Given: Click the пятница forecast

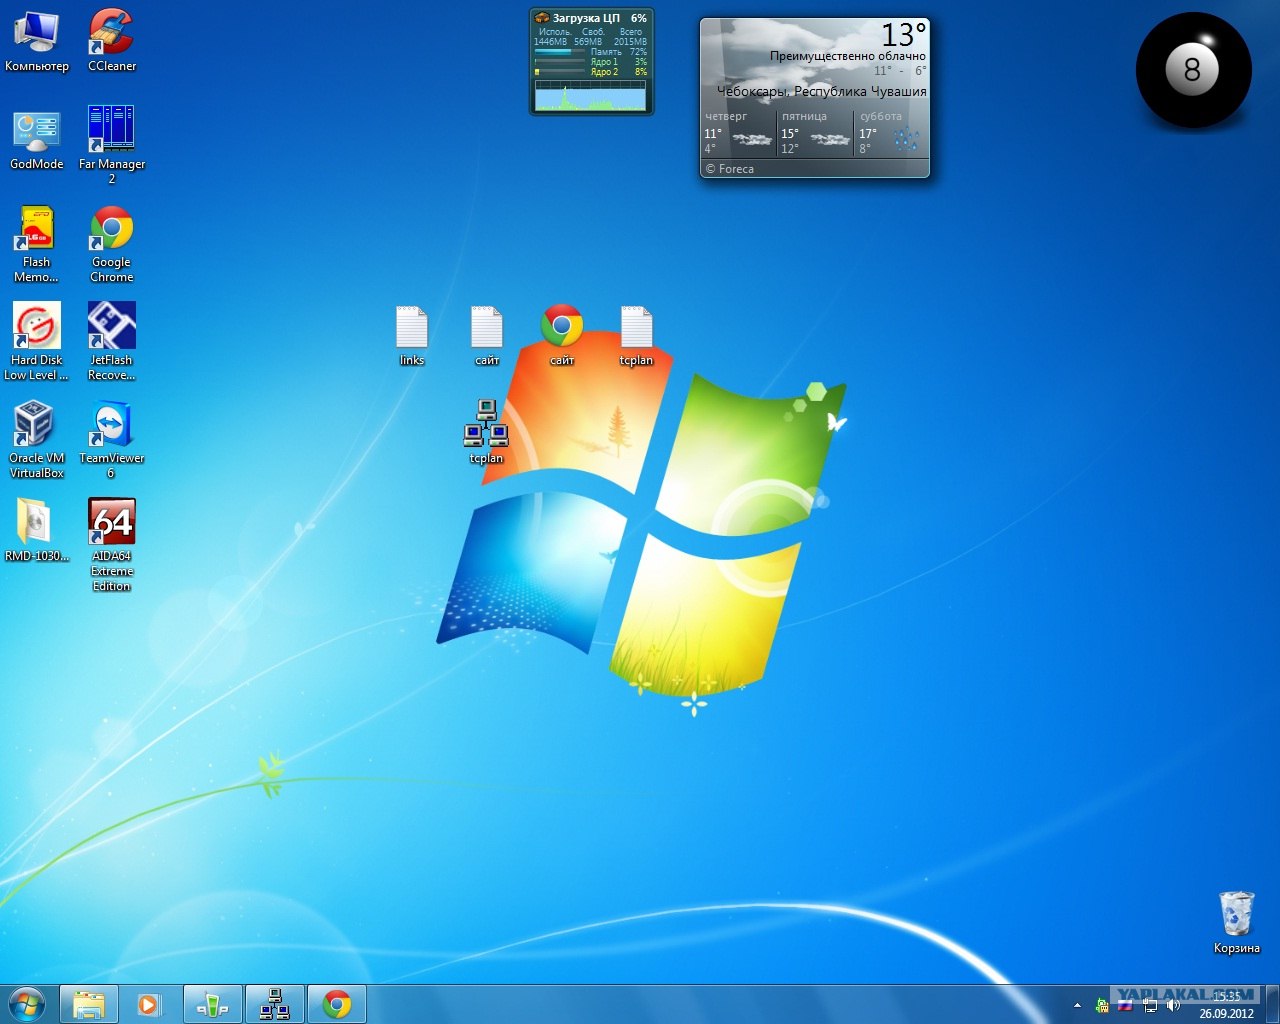Looking at the screenshot, I should pos(815,133).
